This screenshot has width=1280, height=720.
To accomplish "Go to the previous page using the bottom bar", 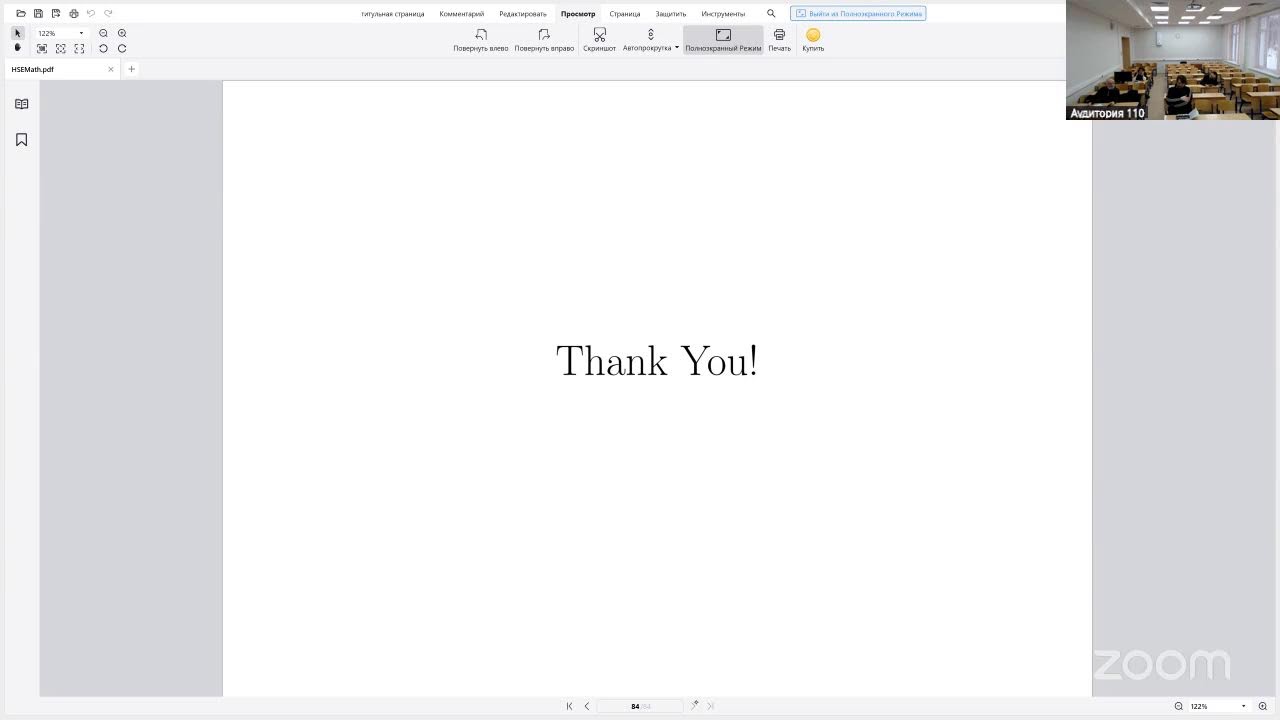I will click(587, 706).
